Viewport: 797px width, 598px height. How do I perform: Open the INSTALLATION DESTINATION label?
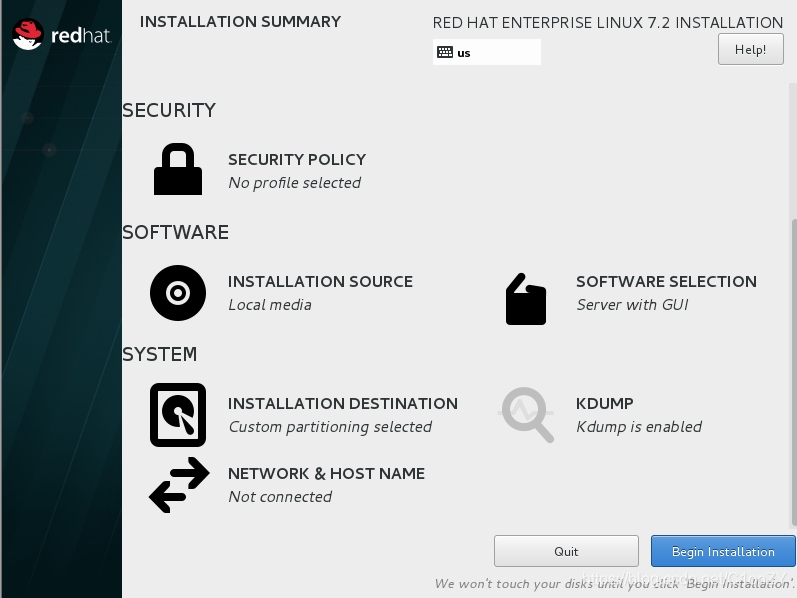pyautogui.click(x=343, y=404)
